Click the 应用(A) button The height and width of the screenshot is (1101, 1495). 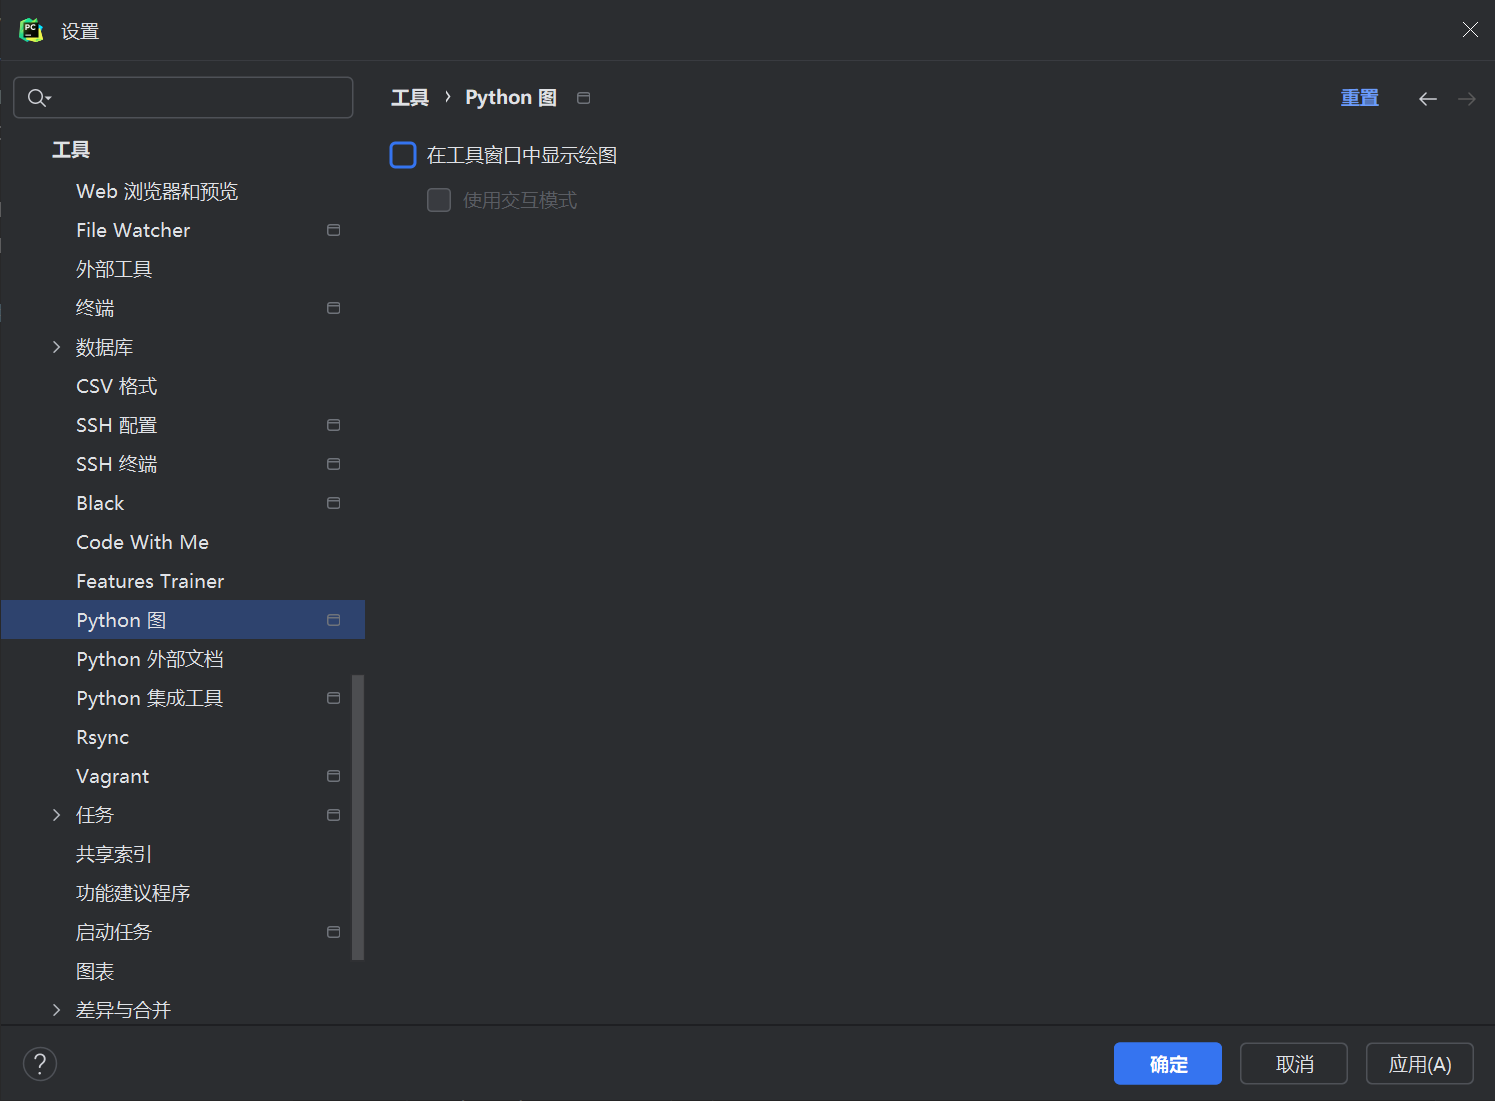1419,1064
